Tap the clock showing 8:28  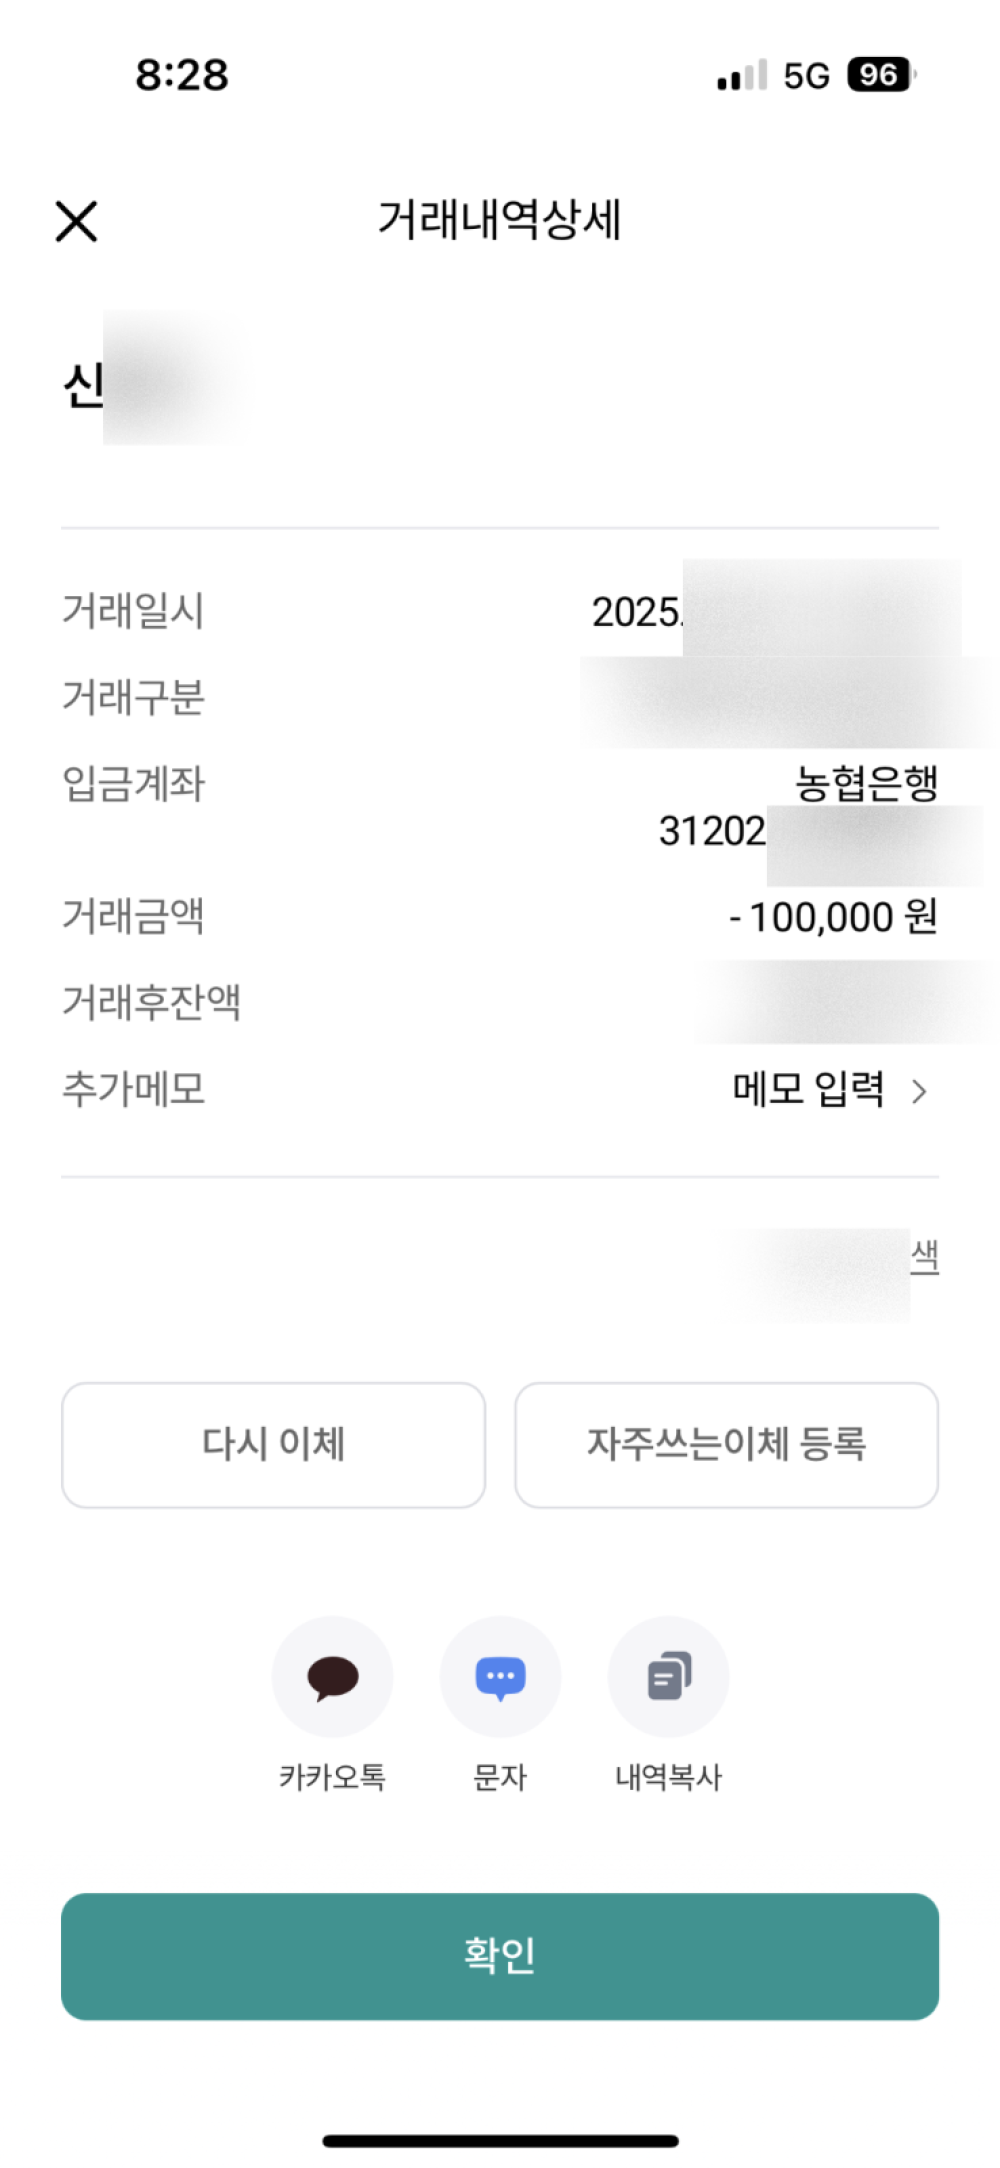pos(182,75)
